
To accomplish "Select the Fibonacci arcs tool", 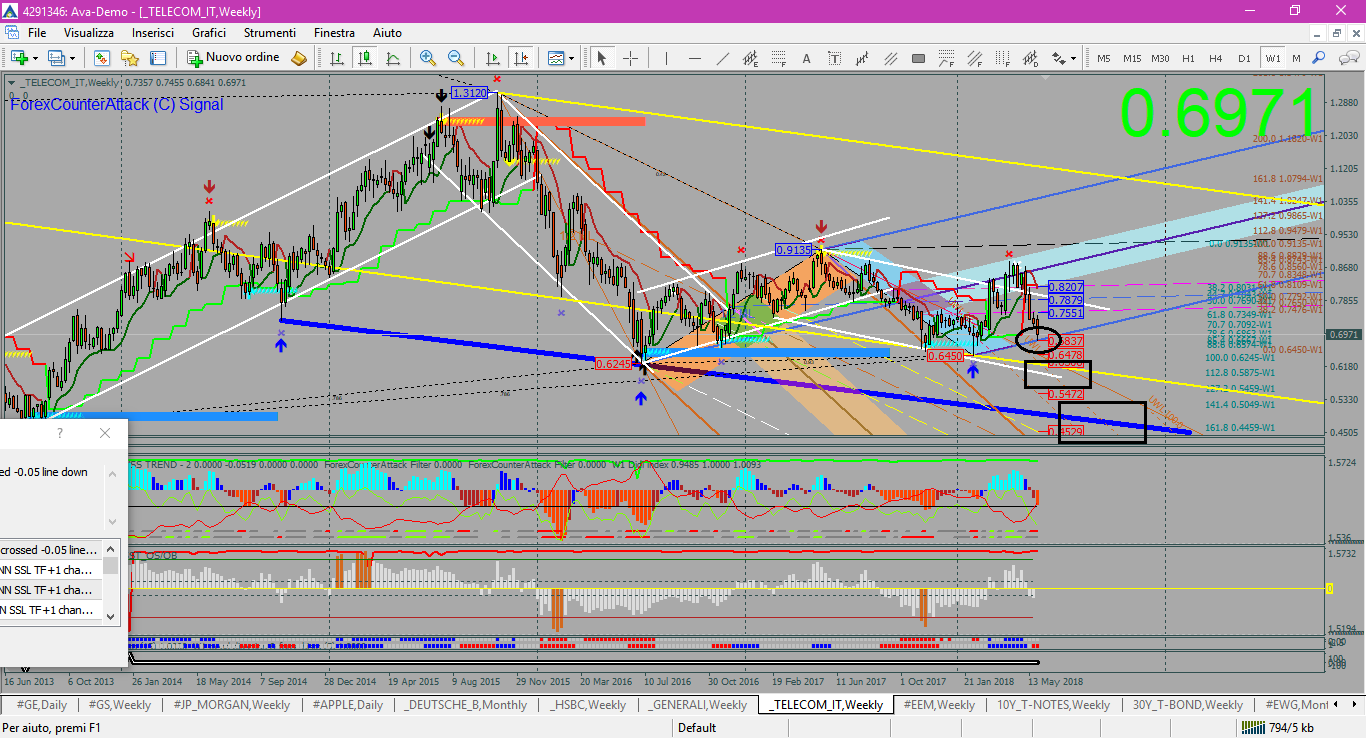I will tap(947, 58).
